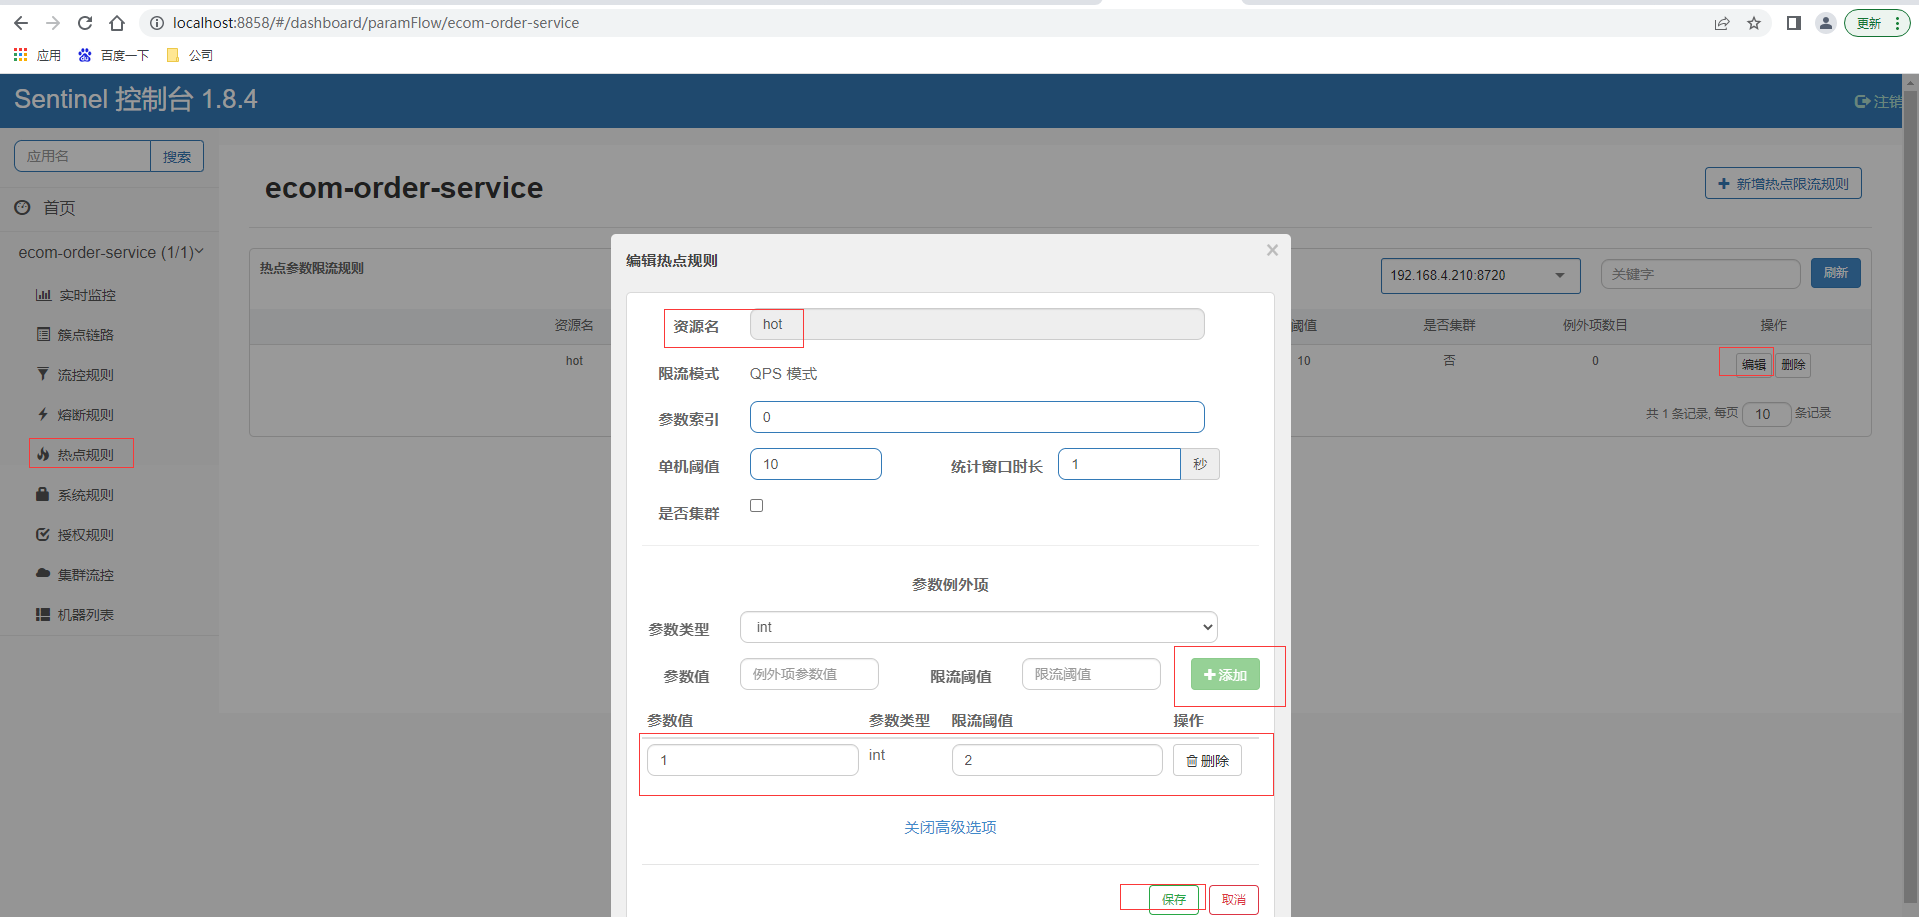The width and height of the screenshot is (1919, 917).
Task: Open the 公司 bookmarks folder
Action: click(190, 55)
